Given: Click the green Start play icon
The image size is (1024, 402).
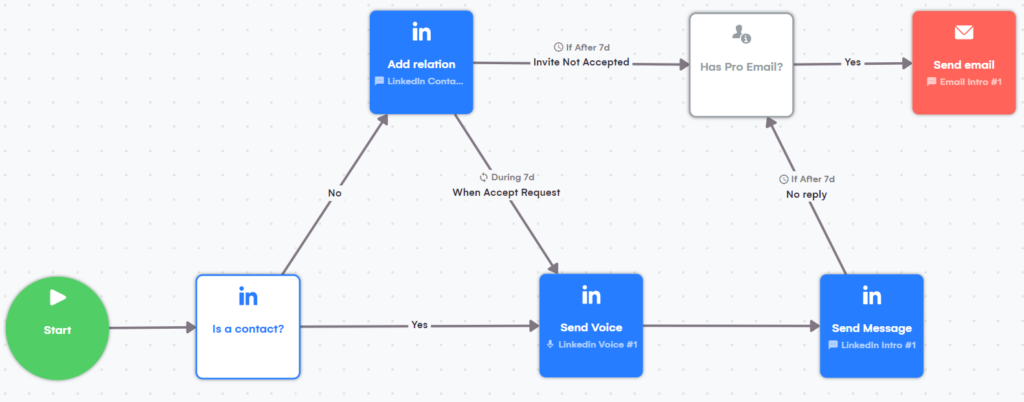Looking at the screenshot, I should pyautogui.click(x=57, y=298).
